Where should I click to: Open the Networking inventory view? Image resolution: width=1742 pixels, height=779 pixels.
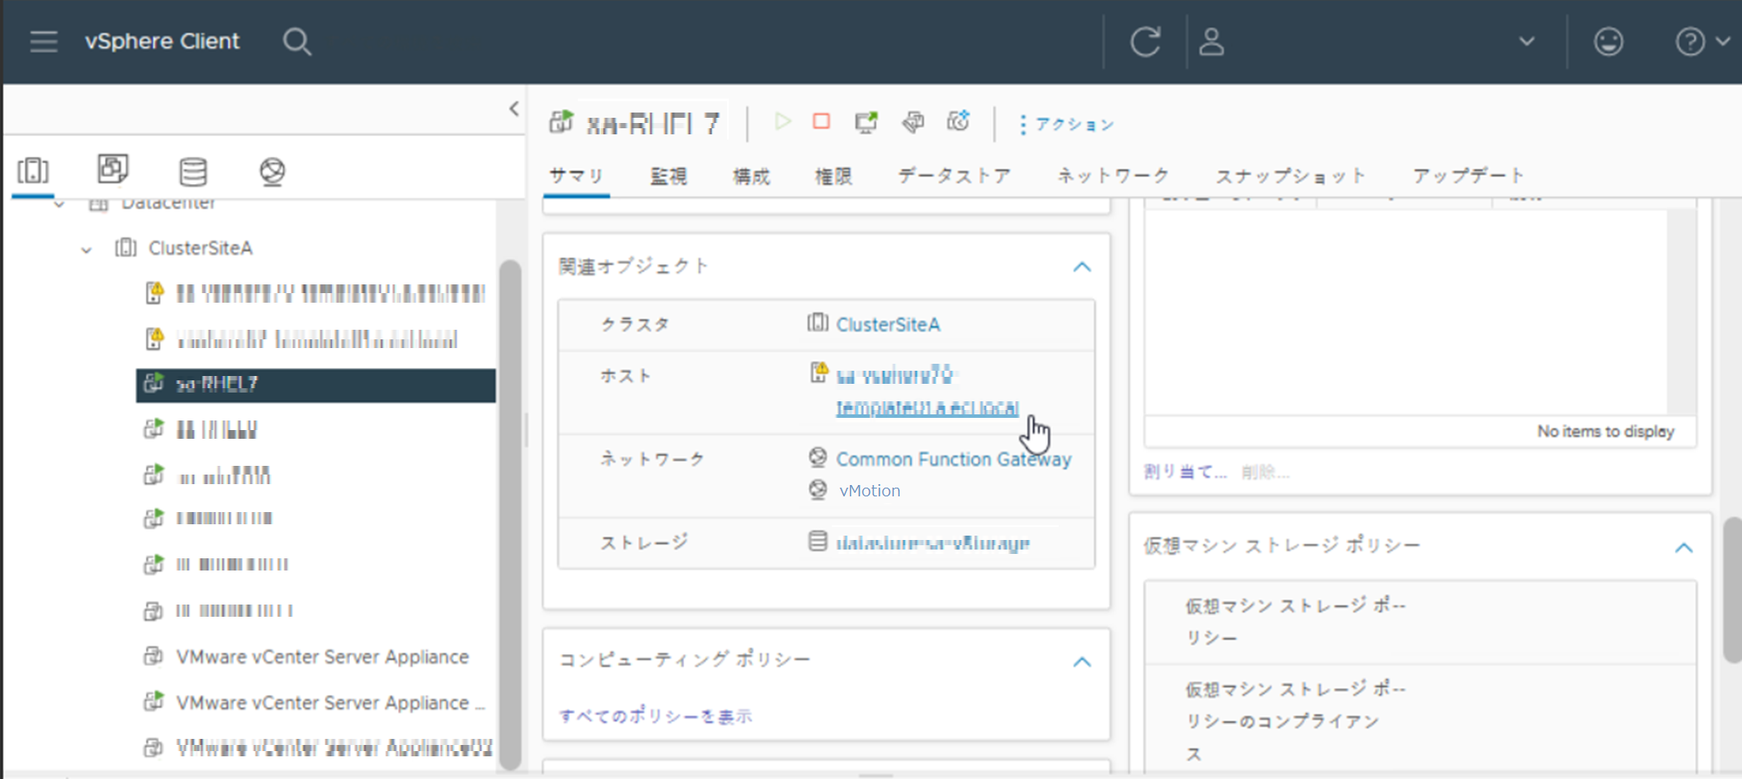pyautogui.click(x=272, y=171)
